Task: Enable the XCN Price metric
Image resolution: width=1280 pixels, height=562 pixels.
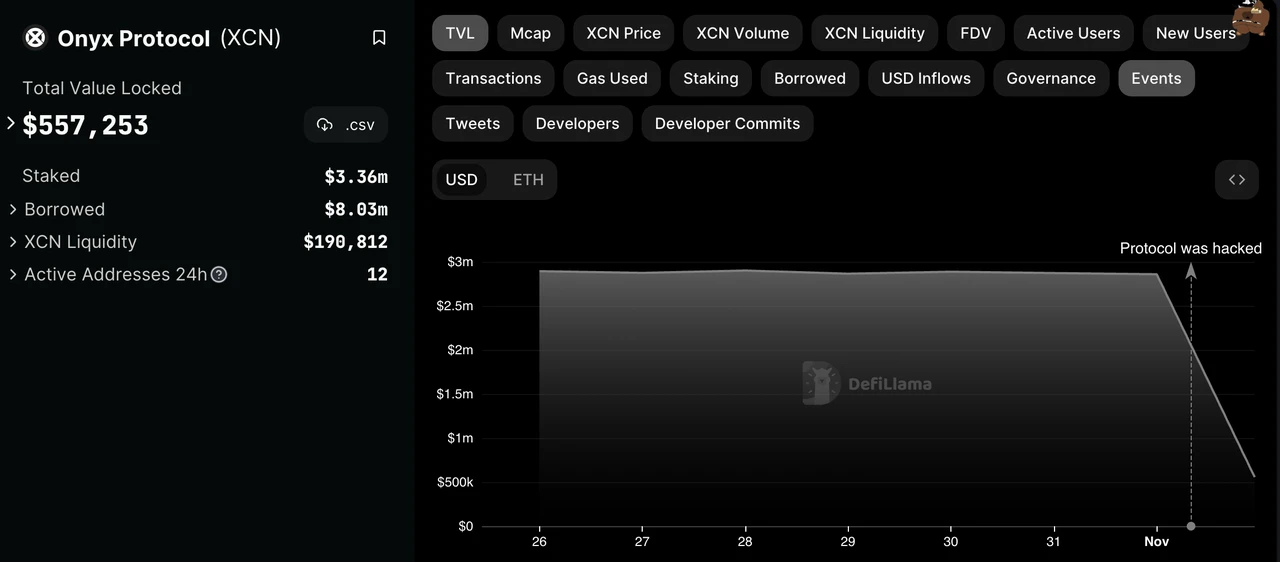Action: coord(623,33)
